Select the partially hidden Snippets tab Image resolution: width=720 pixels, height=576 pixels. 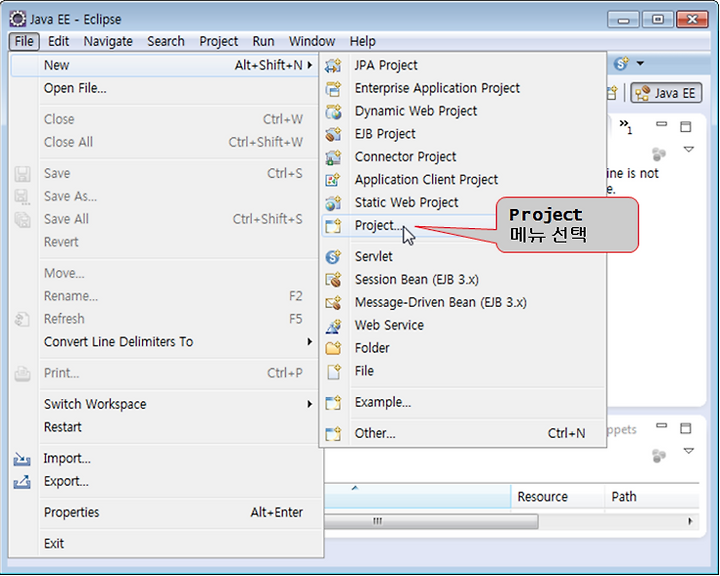(x=622, y=430)
